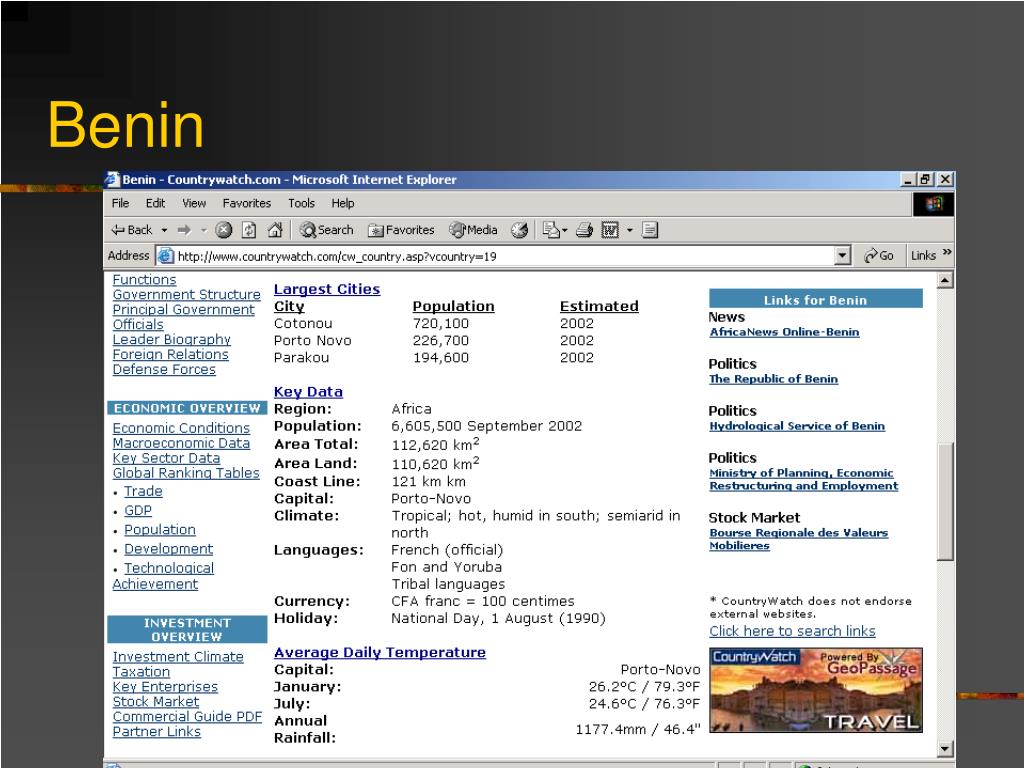
Task: Open Foreign Relations link
Action: [170, 355]
